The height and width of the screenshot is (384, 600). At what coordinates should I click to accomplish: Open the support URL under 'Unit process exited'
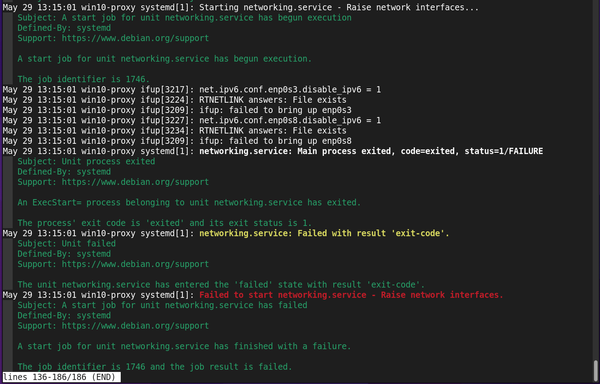135,182
